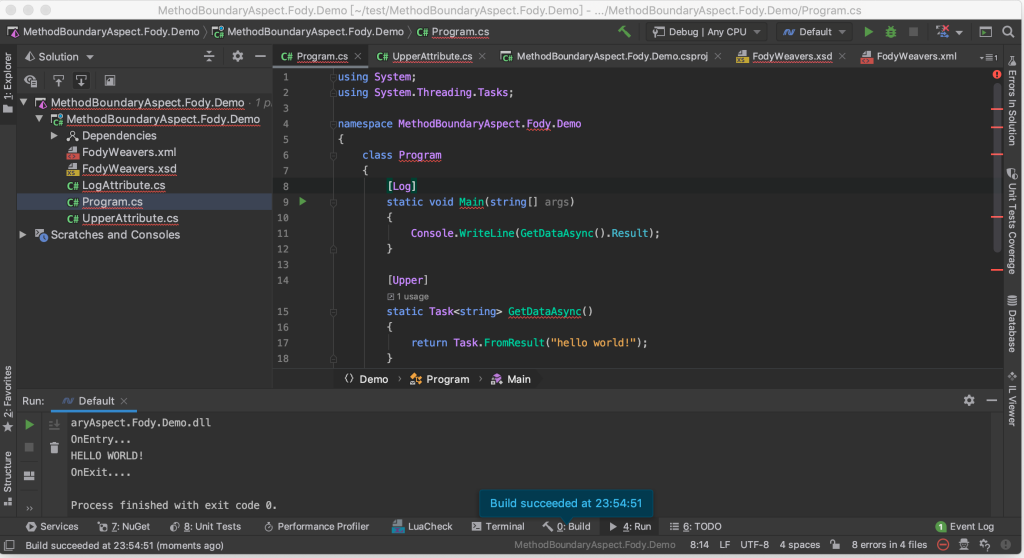This screenshot has width=1024, height=558.
Task: Open the Database side panel
Action: click(1012, 323)
